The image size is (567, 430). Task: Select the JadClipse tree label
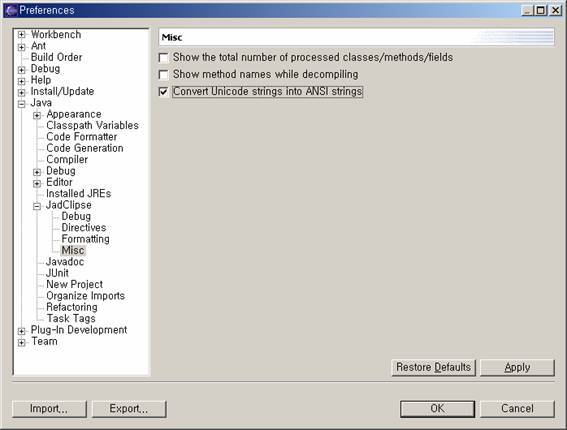pyautogui.click(x=69, y=205)
